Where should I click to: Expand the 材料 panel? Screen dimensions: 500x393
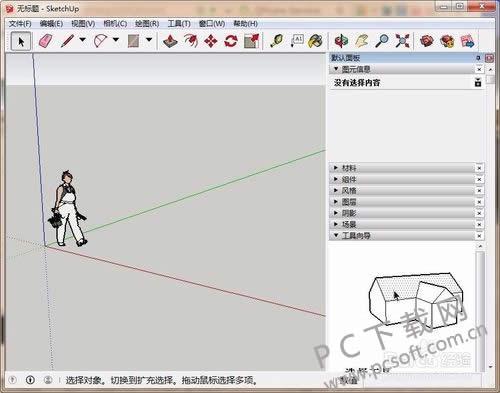tap(336, 168)
